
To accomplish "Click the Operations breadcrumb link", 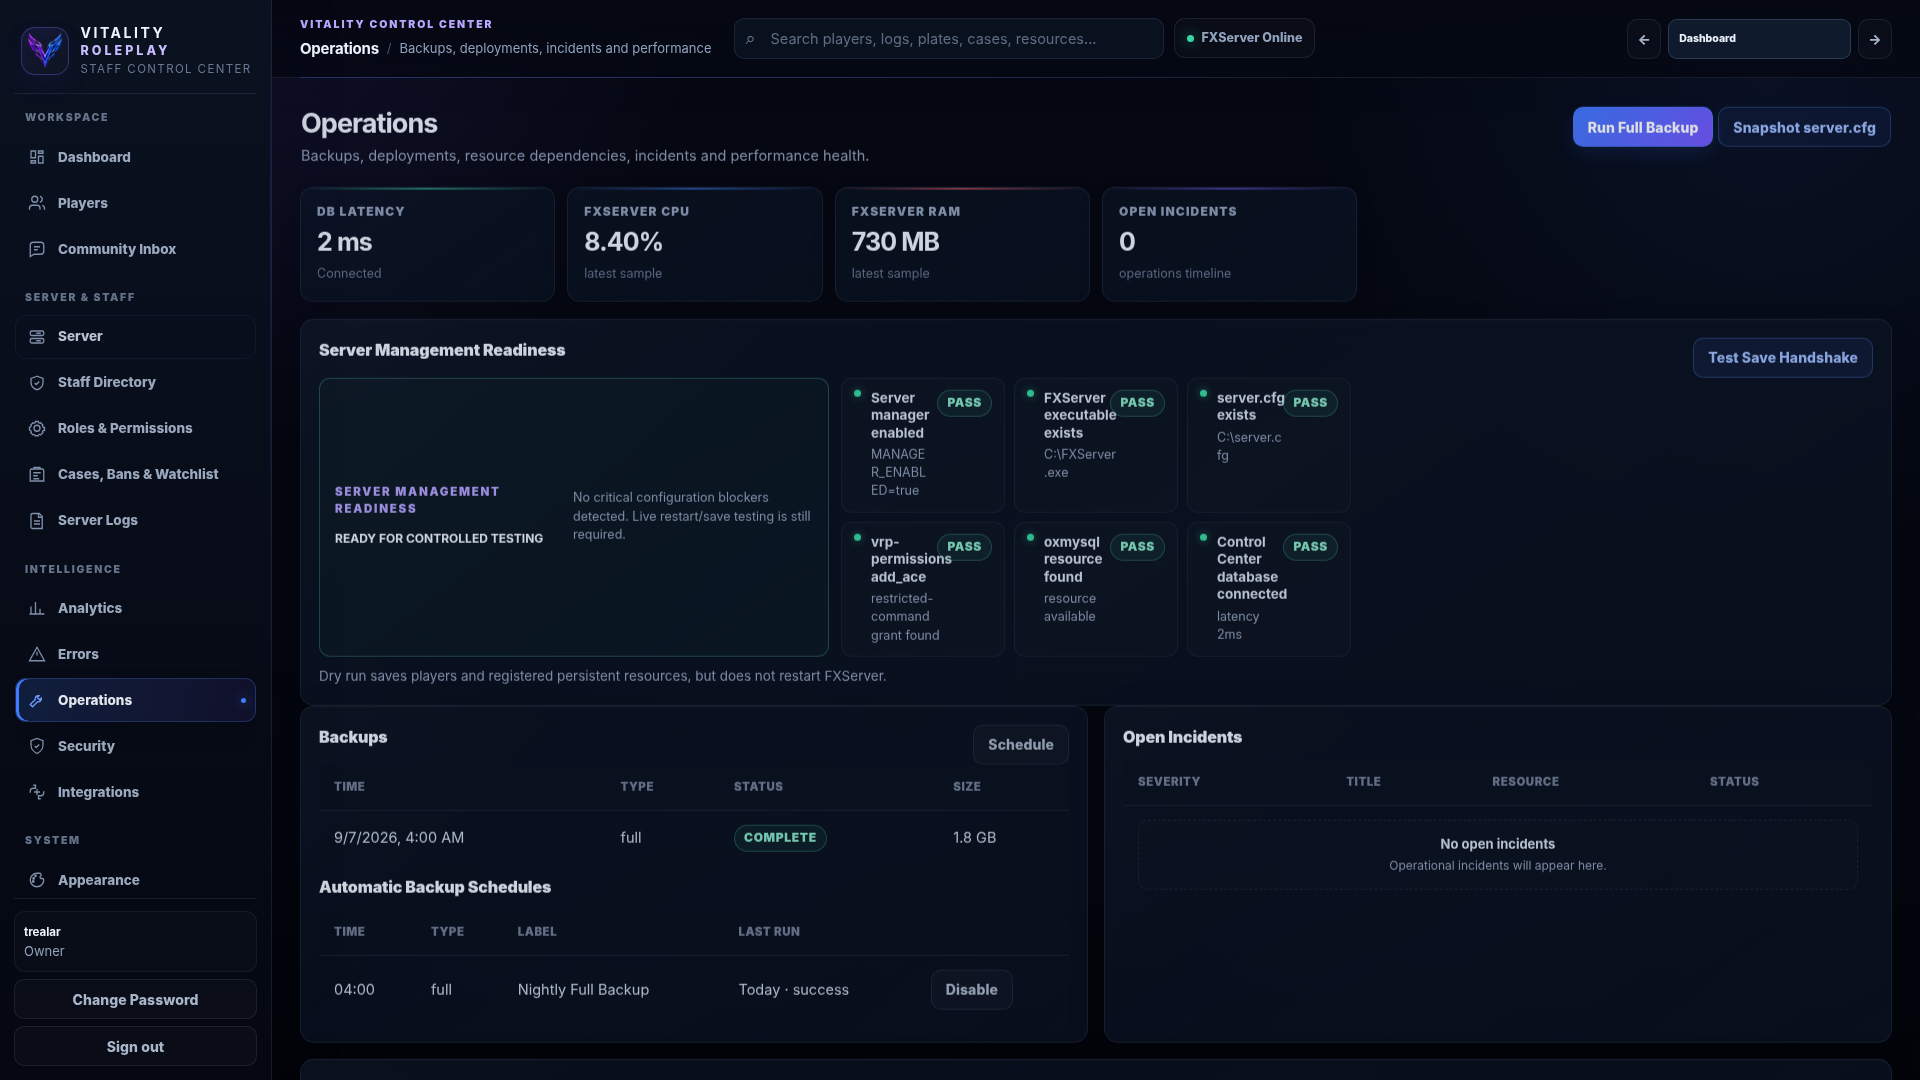I will (x=339, y=48).
